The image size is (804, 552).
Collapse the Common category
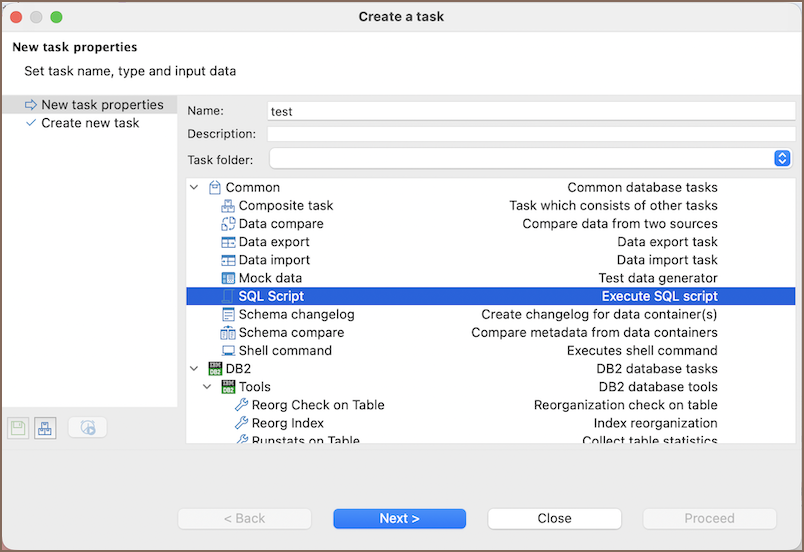coord(194,188)
